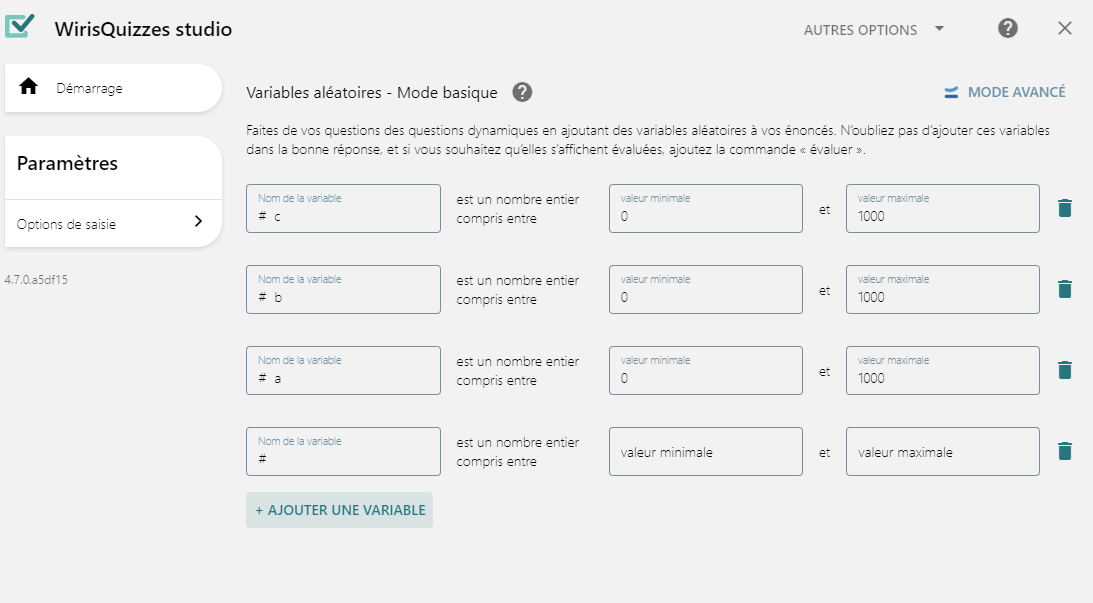The width and height of the screenshot is (1093, 603).
Task: Click the empty valeur maximale field
Action: pyautogui.click(x=942, y=452)
